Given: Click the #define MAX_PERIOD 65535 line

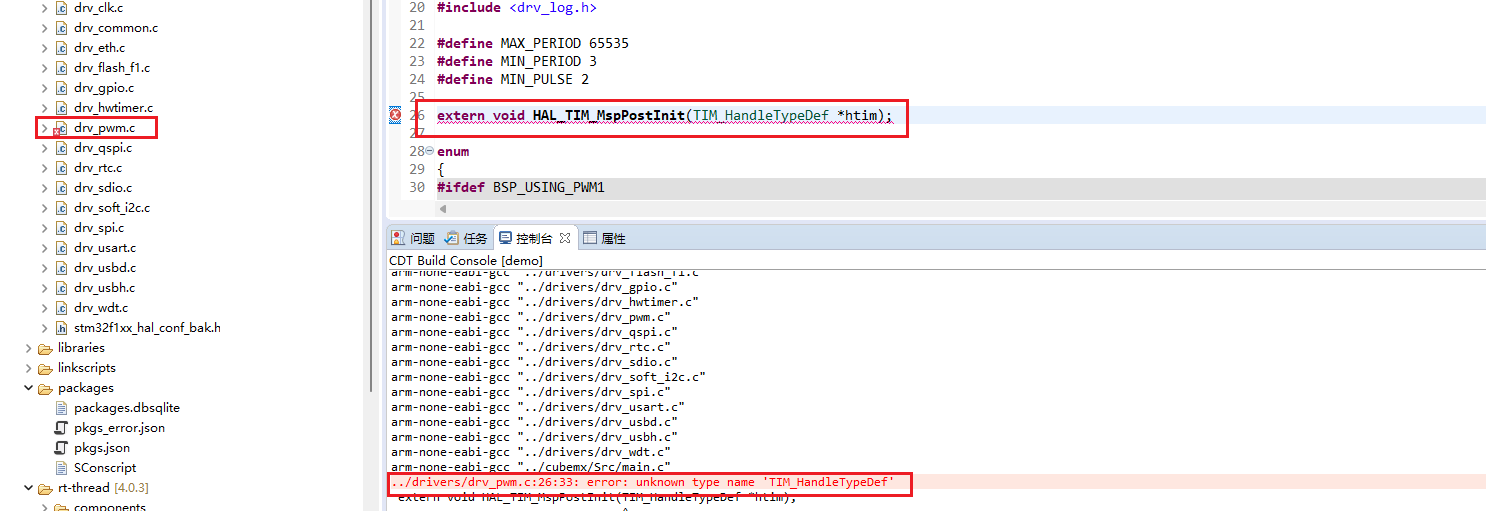Looking at the screenshot, I should tap(533, 44).
